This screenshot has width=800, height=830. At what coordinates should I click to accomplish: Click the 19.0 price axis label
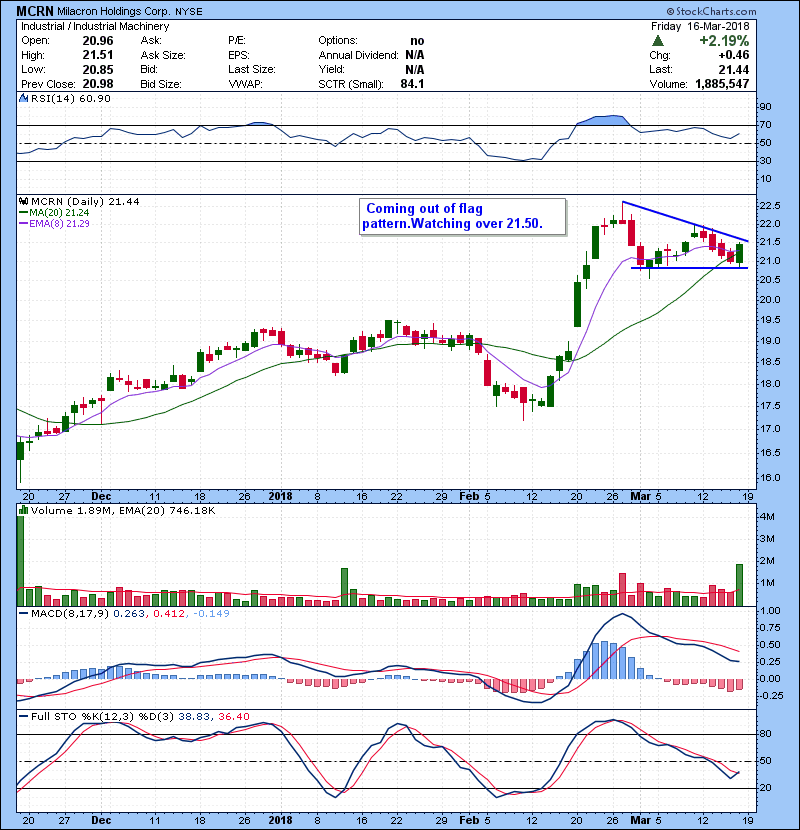(x=770, y=341)
